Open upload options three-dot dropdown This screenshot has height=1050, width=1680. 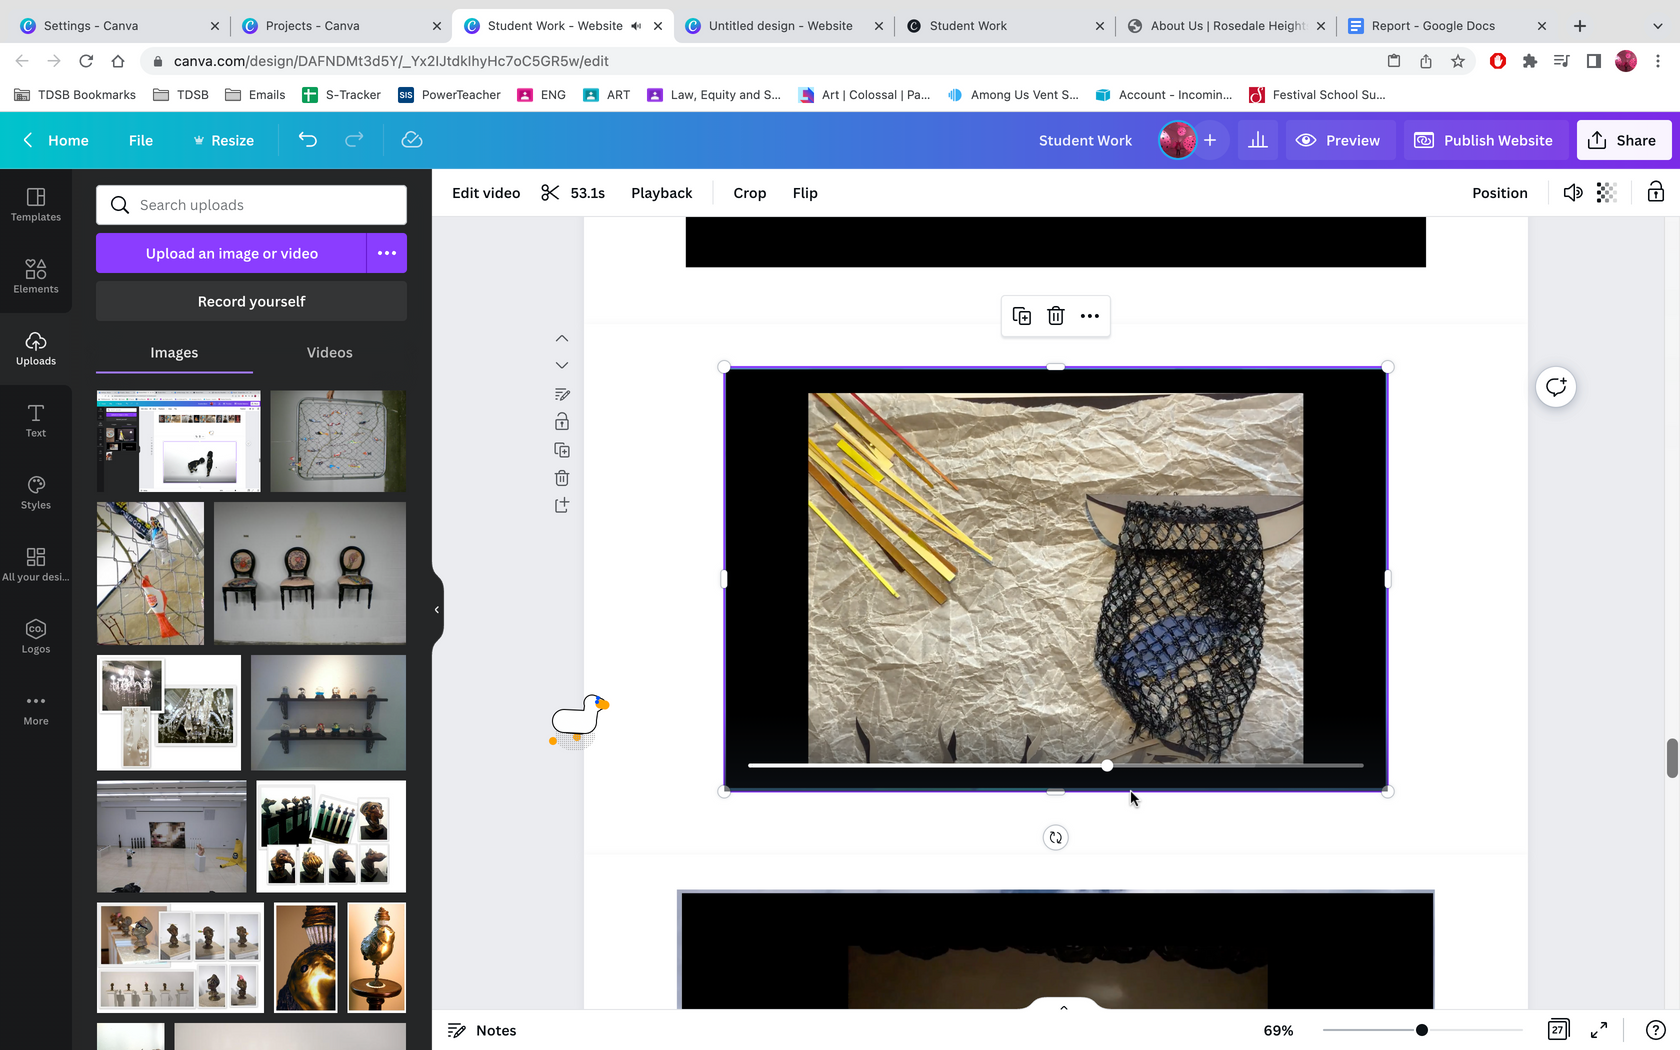387,253
